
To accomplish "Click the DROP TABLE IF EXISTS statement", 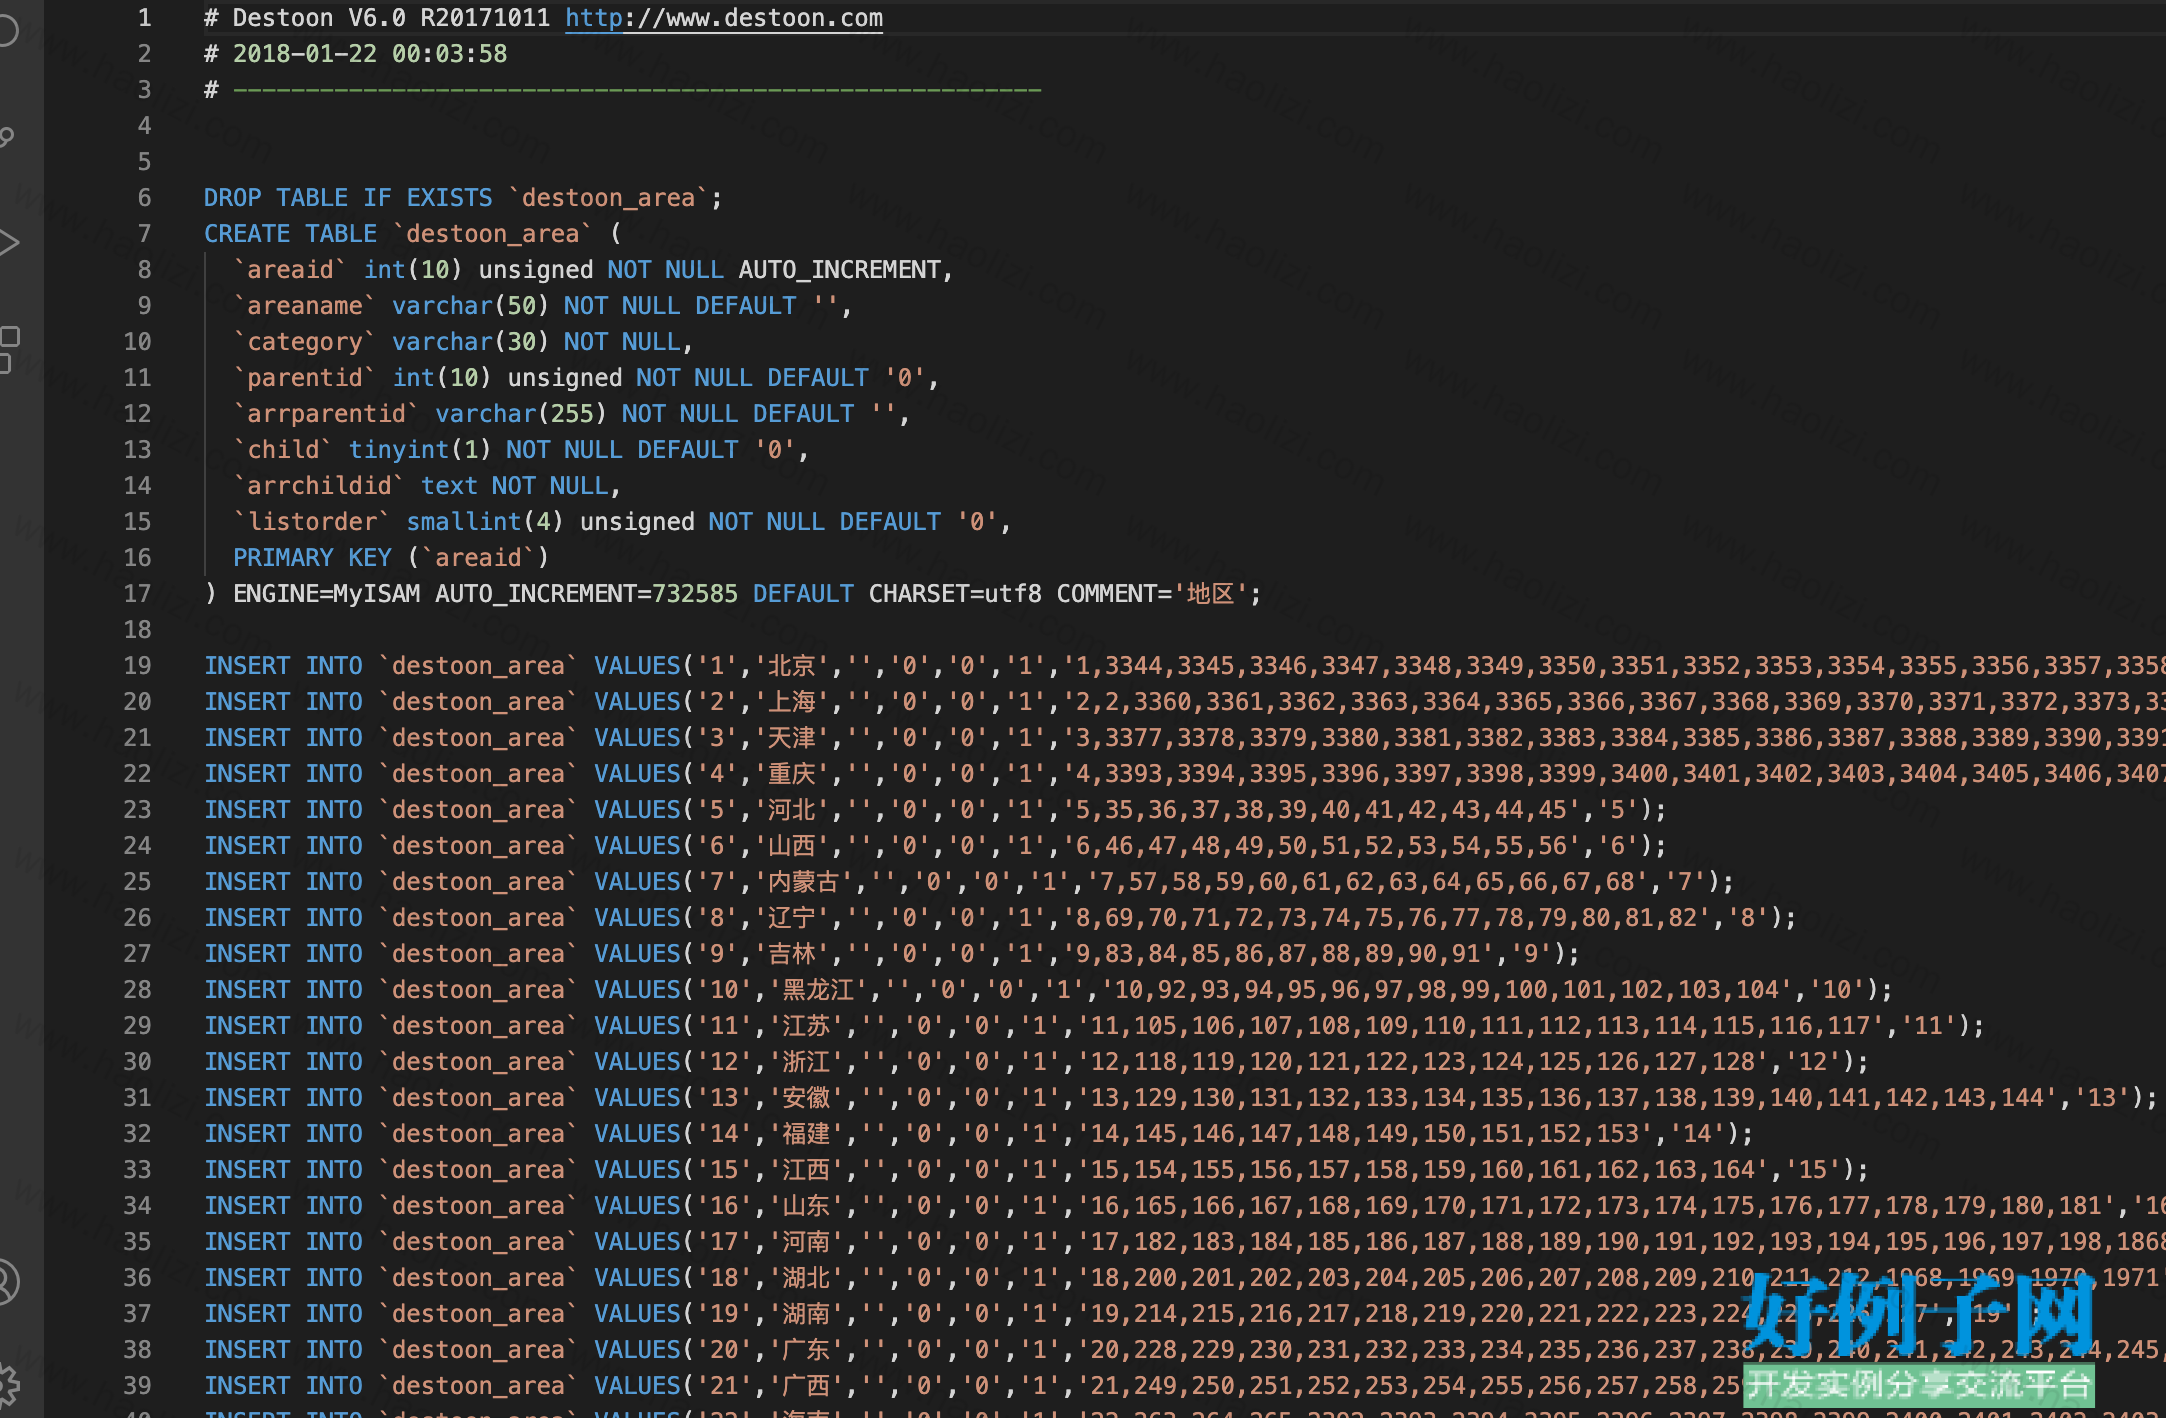I will click(x=463, y=198).
